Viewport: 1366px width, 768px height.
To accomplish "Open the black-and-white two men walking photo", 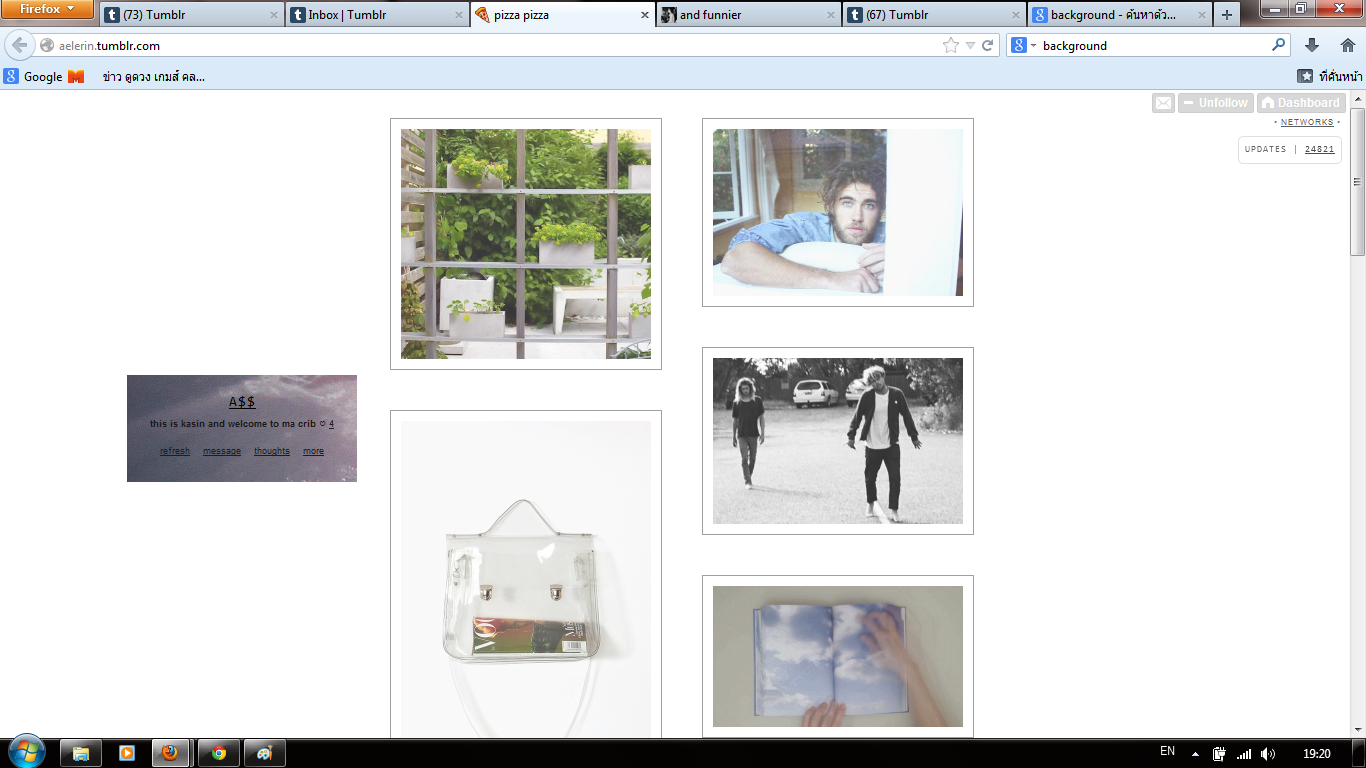I will pos(838,441).
